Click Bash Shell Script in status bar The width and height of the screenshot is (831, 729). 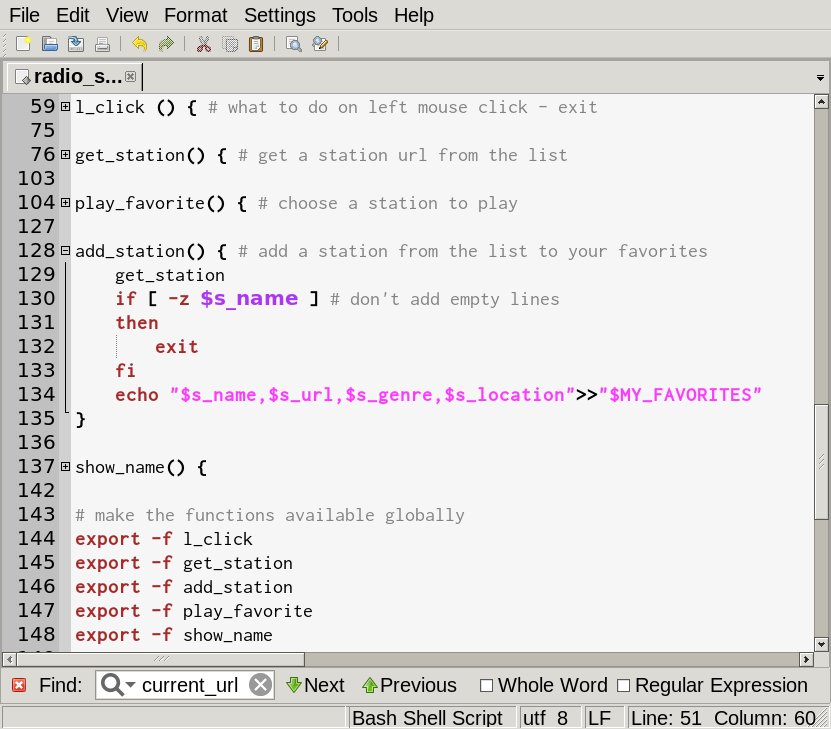point(427,718)
